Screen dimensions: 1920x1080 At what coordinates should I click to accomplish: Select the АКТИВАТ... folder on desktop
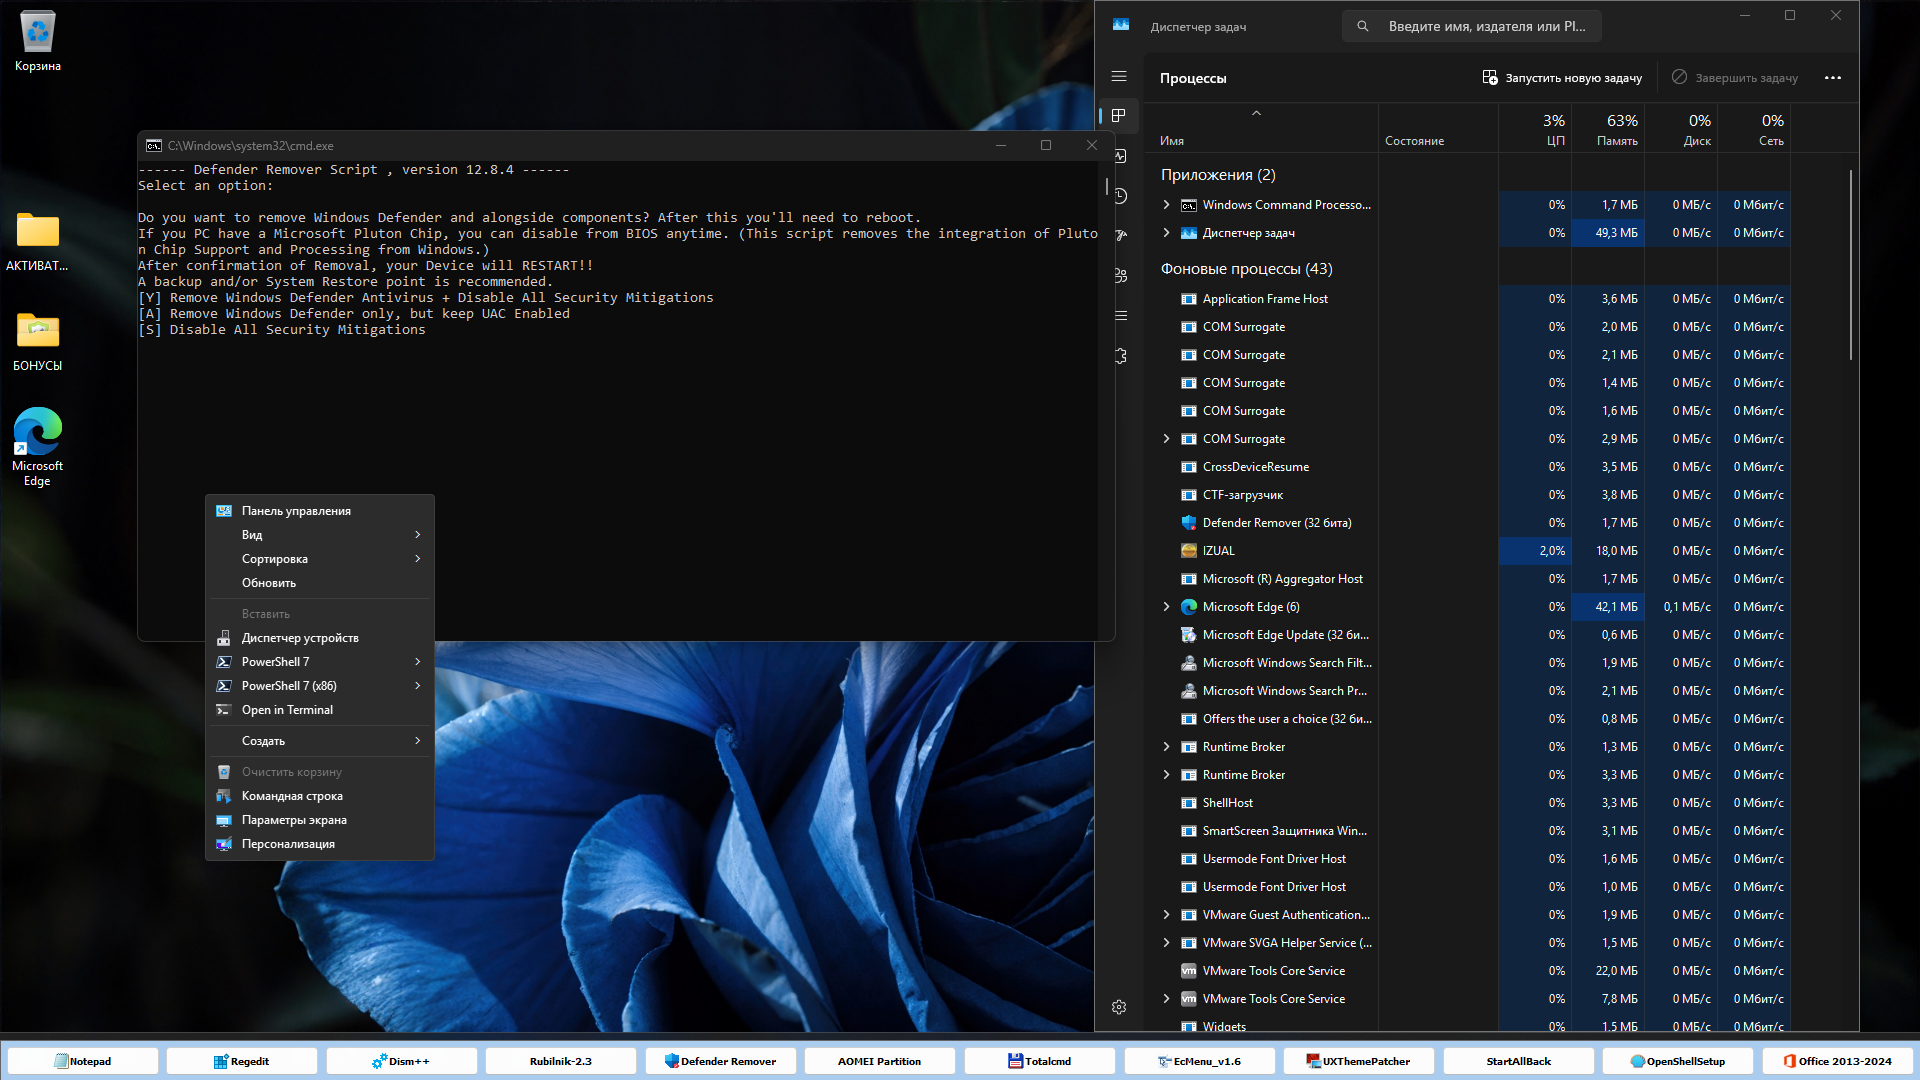coord(38,242)
